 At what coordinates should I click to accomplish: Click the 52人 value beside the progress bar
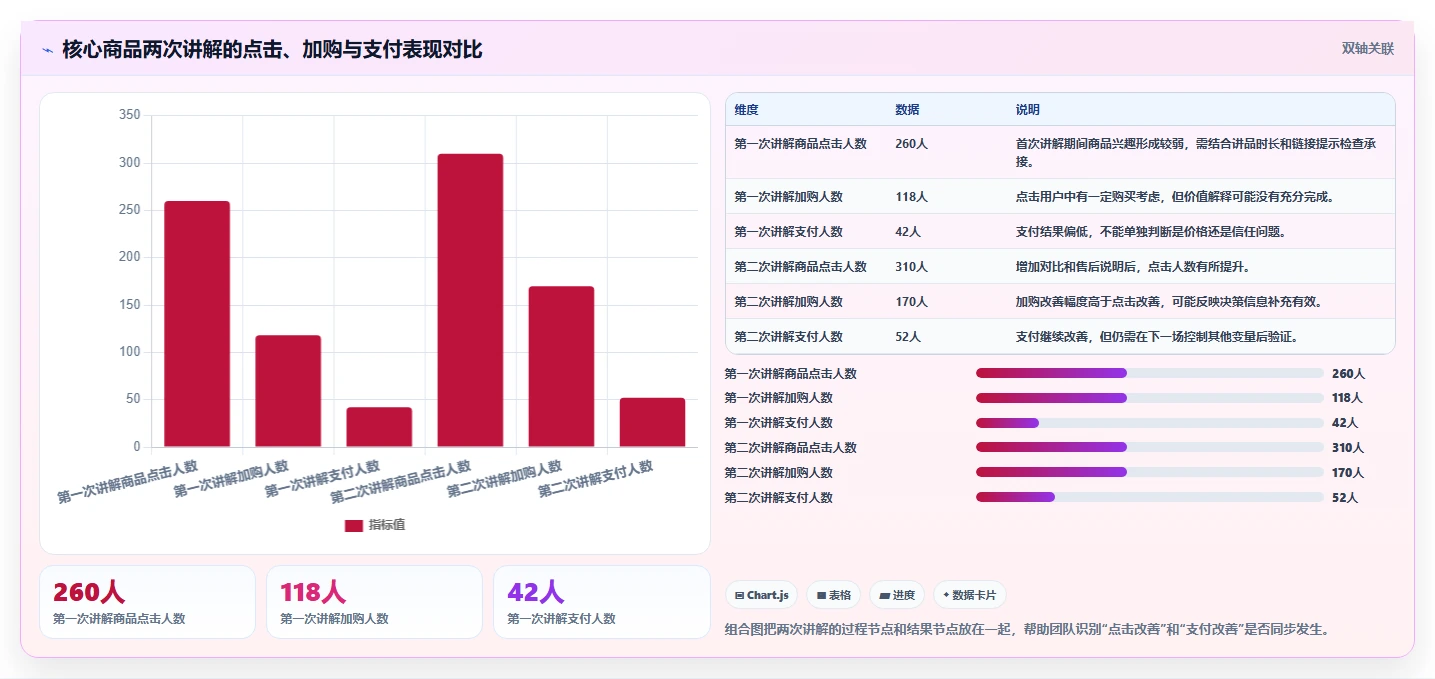[x=1345, y=497]
